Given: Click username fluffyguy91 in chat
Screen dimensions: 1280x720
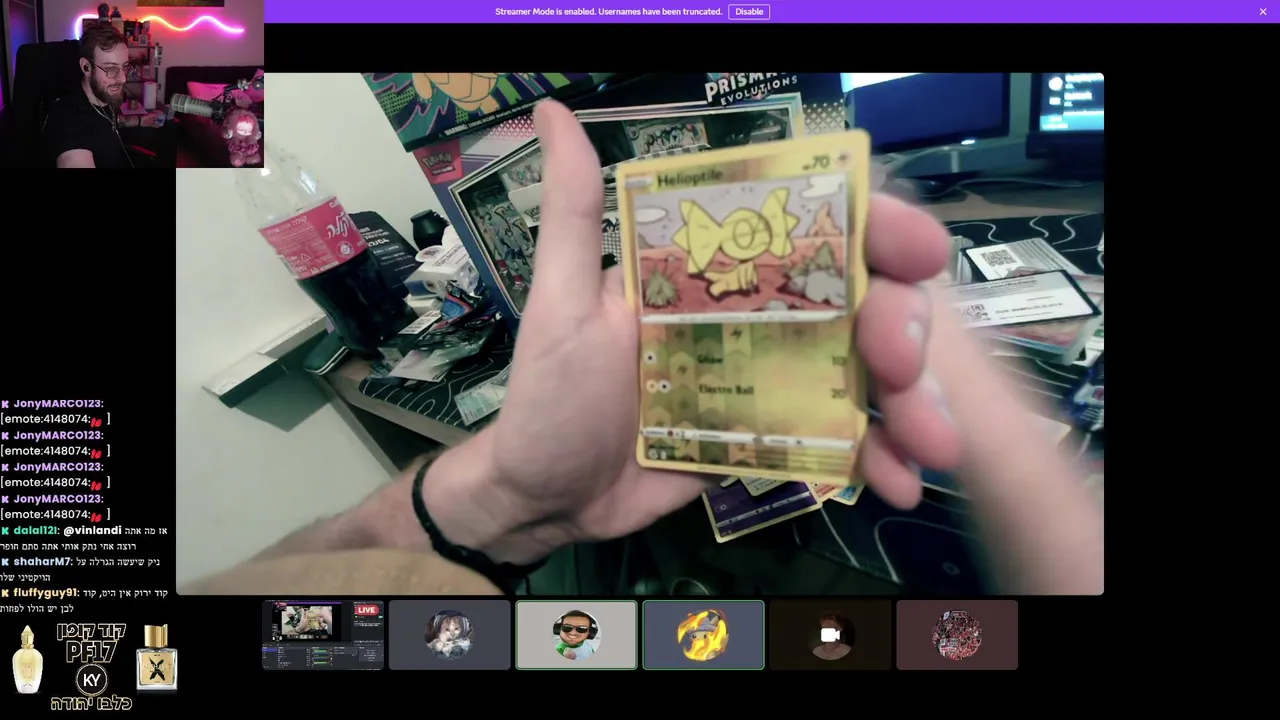Looking at the screenshot, I should tap(45, 593).
